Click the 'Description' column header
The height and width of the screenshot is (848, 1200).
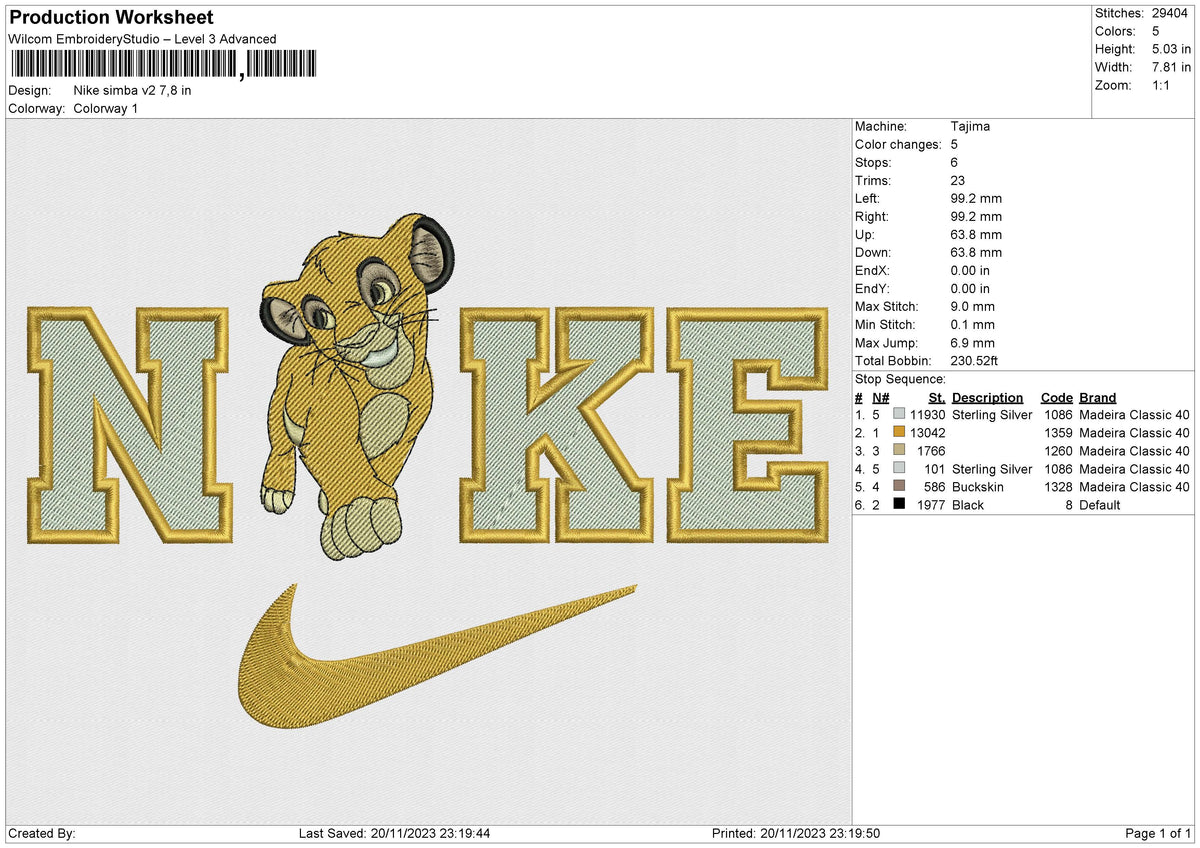pos(988,398)
